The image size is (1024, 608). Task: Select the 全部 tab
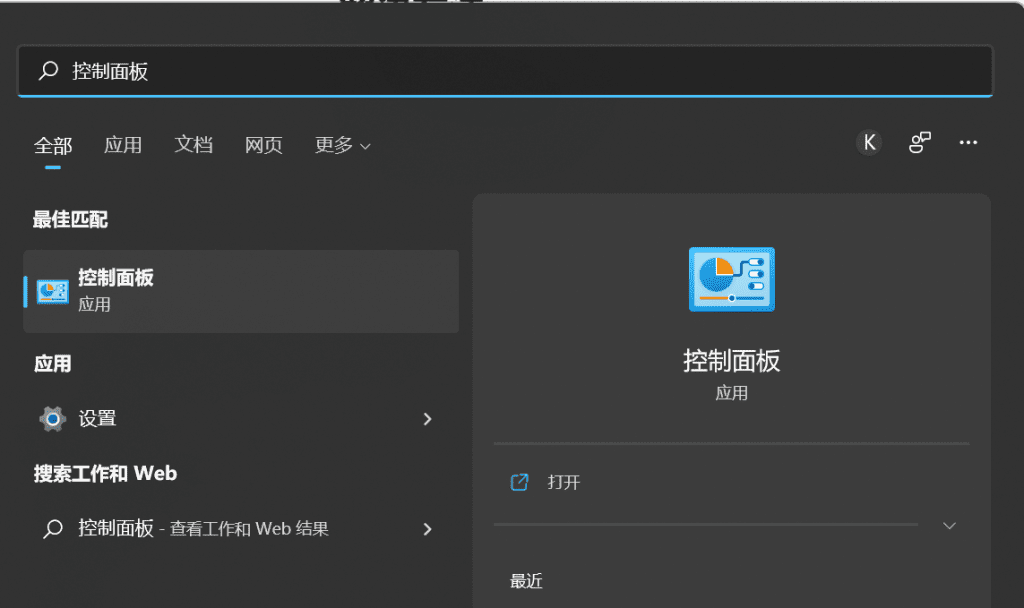53,146
